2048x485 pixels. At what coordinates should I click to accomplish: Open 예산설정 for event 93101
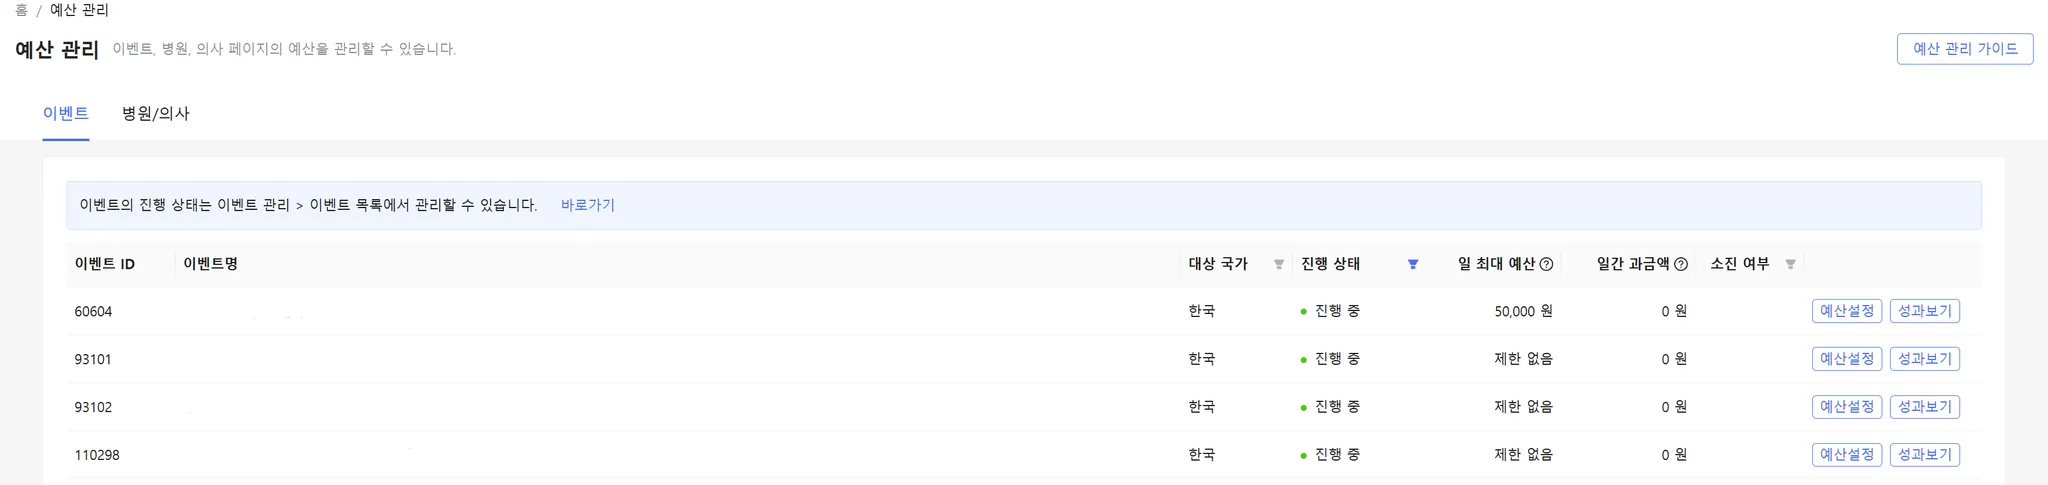[1846, 359]
